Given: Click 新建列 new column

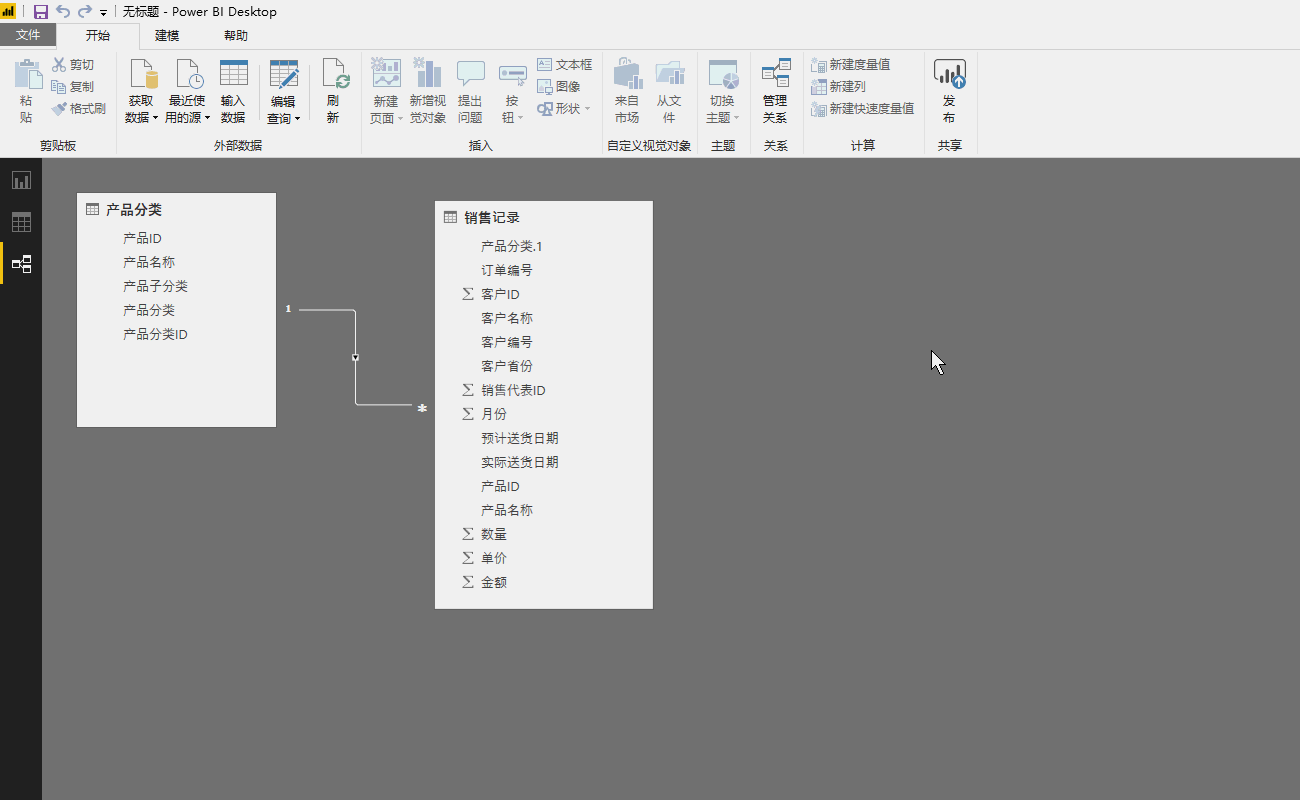Looking at the screenshot, I should tap(839, 87).
